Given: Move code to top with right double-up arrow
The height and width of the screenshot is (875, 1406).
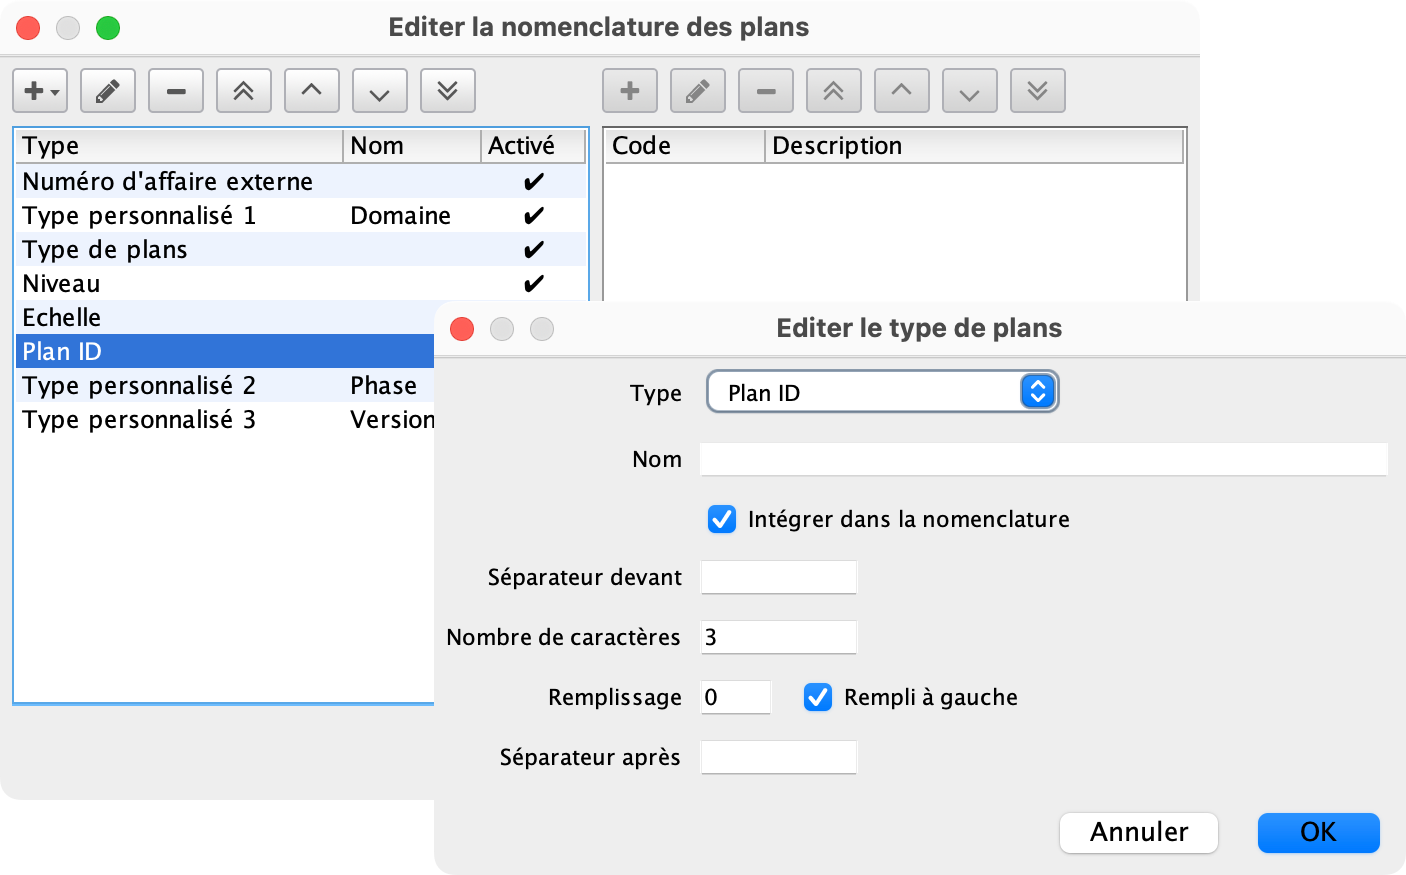Looking at the screenshot, I should point(834,91).
